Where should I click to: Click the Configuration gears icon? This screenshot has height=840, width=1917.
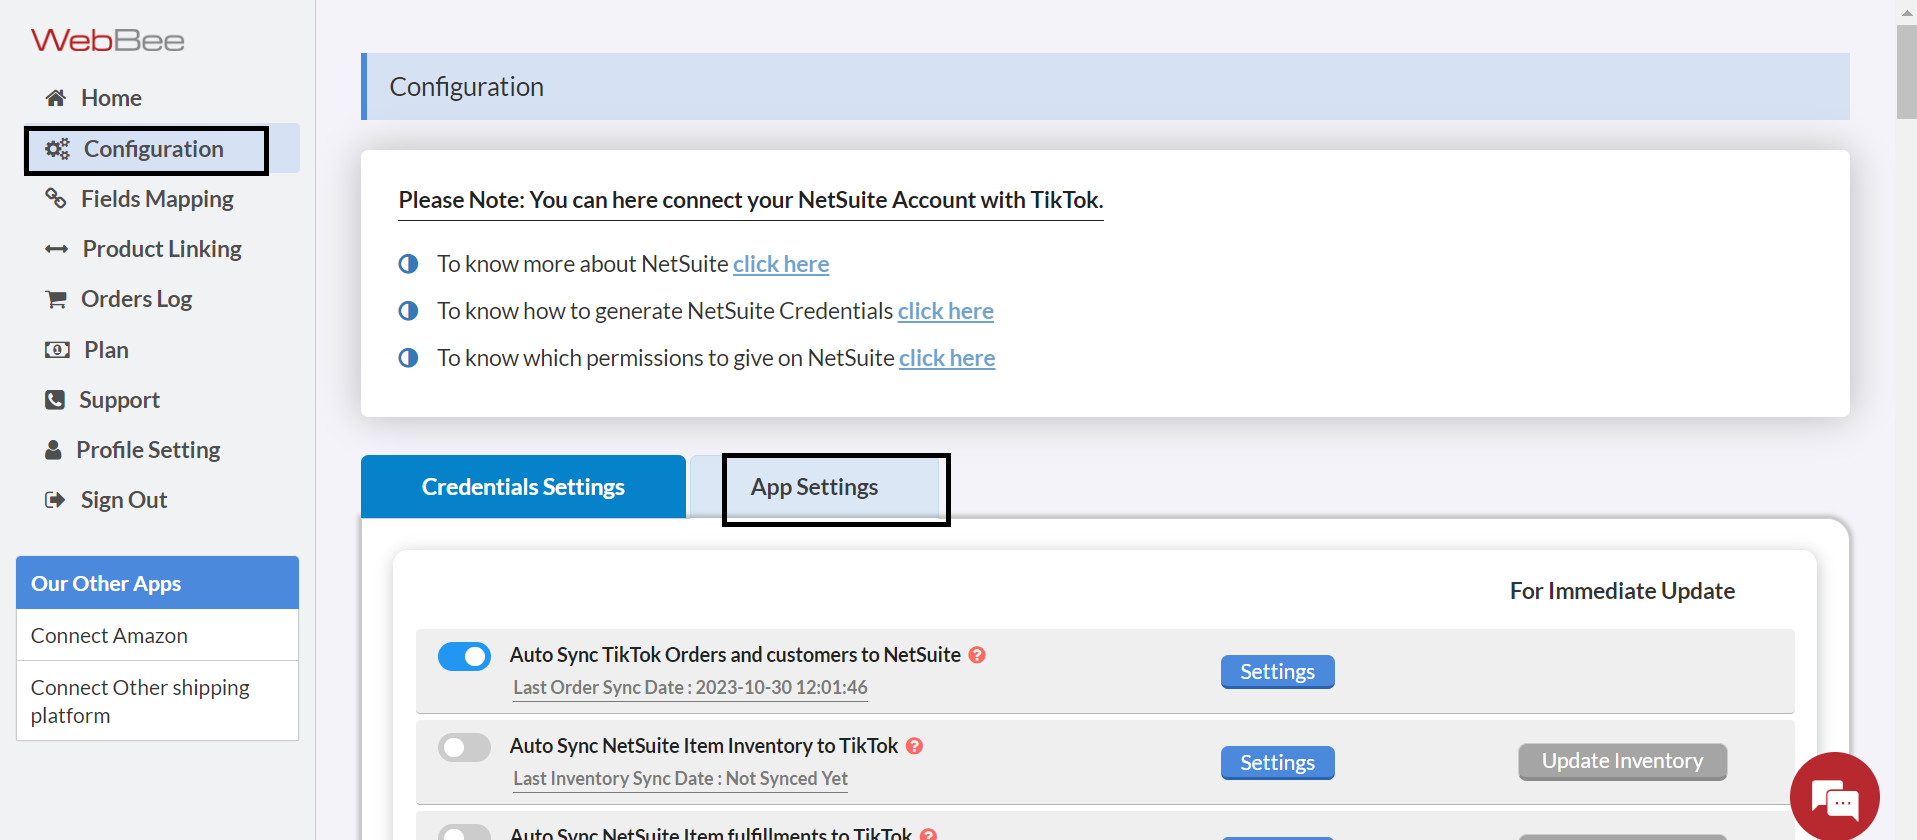pos(58,149)
